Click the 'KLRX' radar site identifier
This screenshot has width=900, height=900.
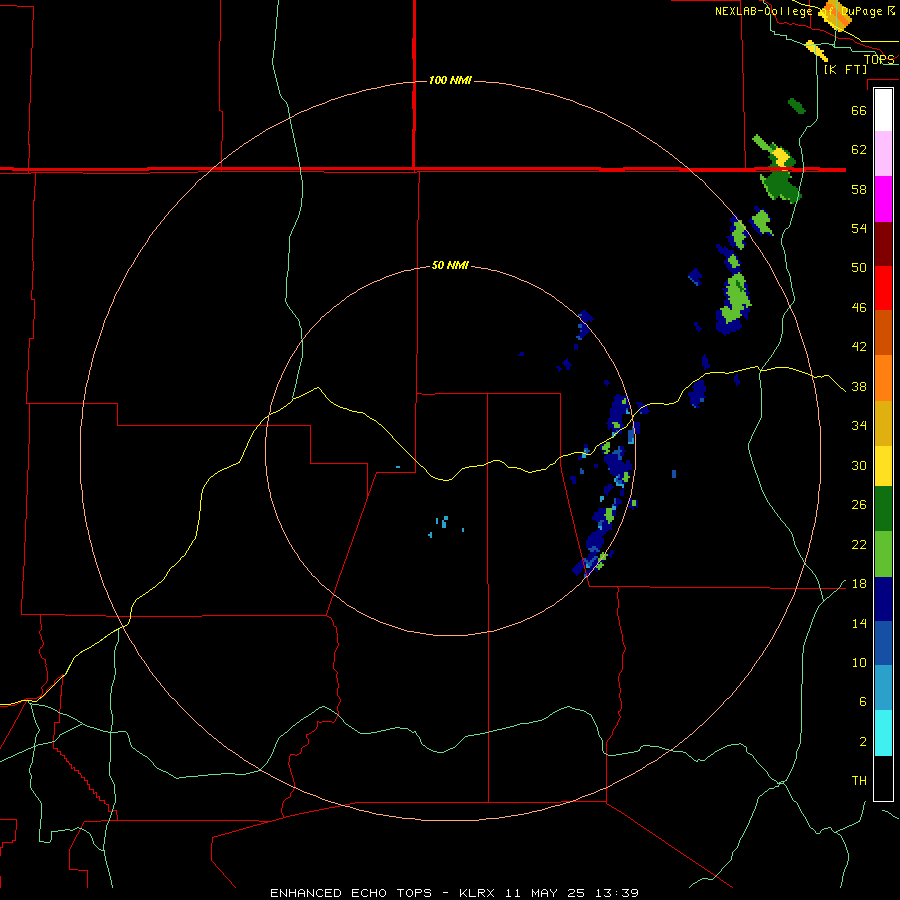coord(475,893)
